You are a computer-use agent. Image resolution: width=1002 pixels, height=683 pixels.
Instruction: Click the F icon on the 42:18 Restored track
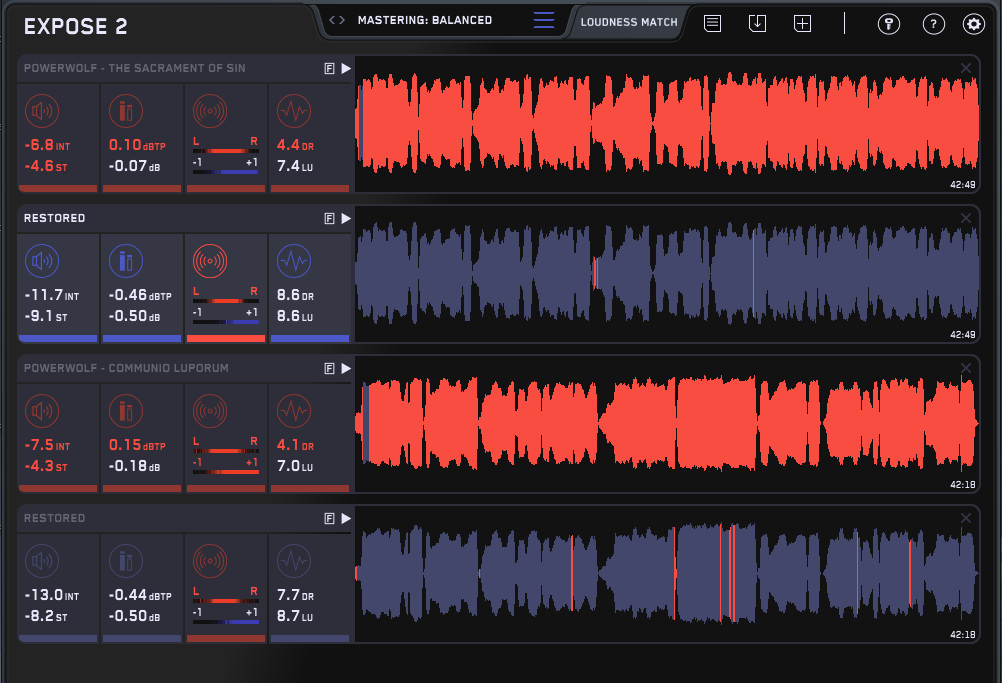point(329,519)
